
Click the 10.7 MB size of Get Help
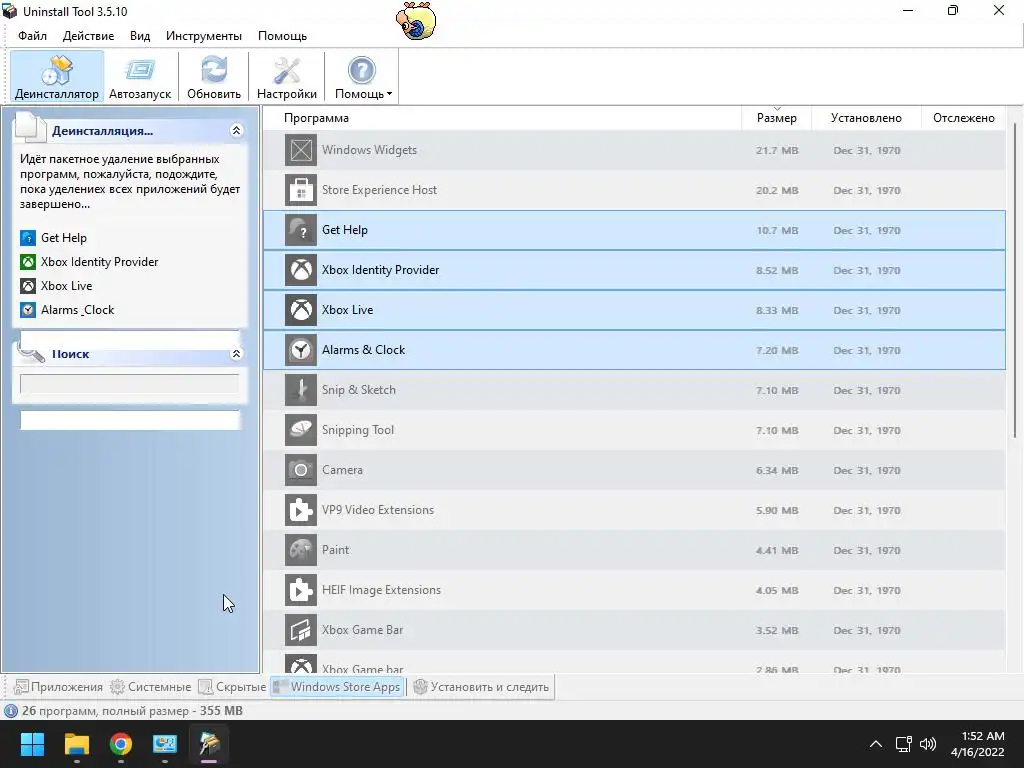pyautogui.click(x=777, y=230)
